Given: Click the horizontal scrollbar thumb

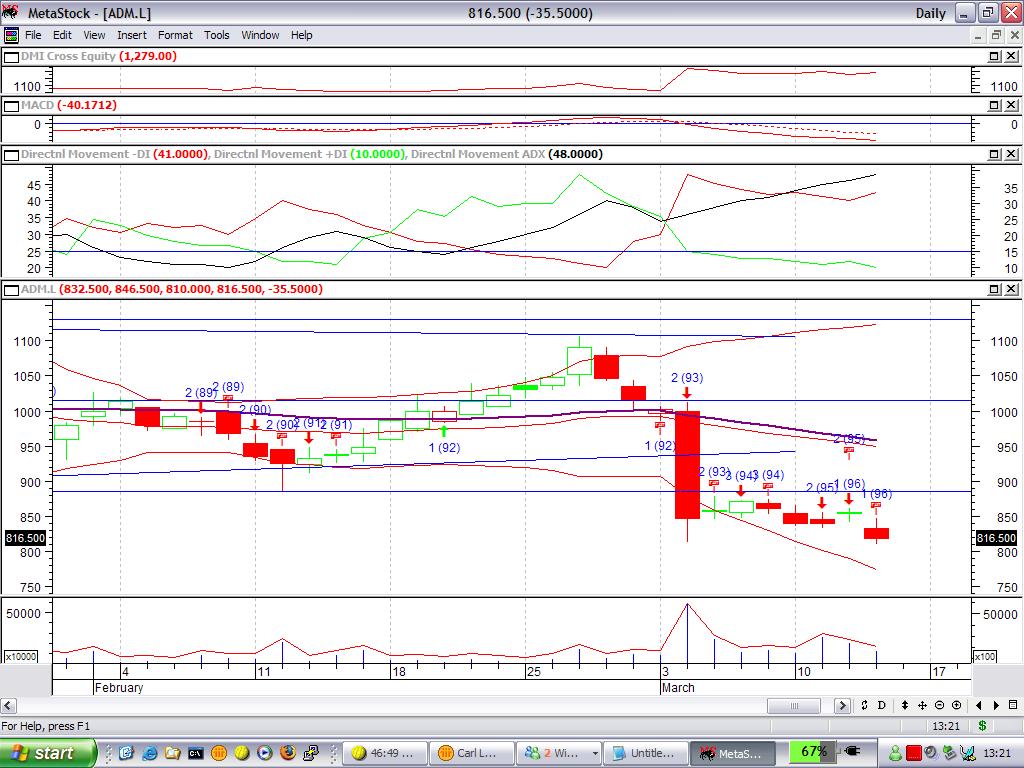Looking at the screenshot, I should coord(793,705).
